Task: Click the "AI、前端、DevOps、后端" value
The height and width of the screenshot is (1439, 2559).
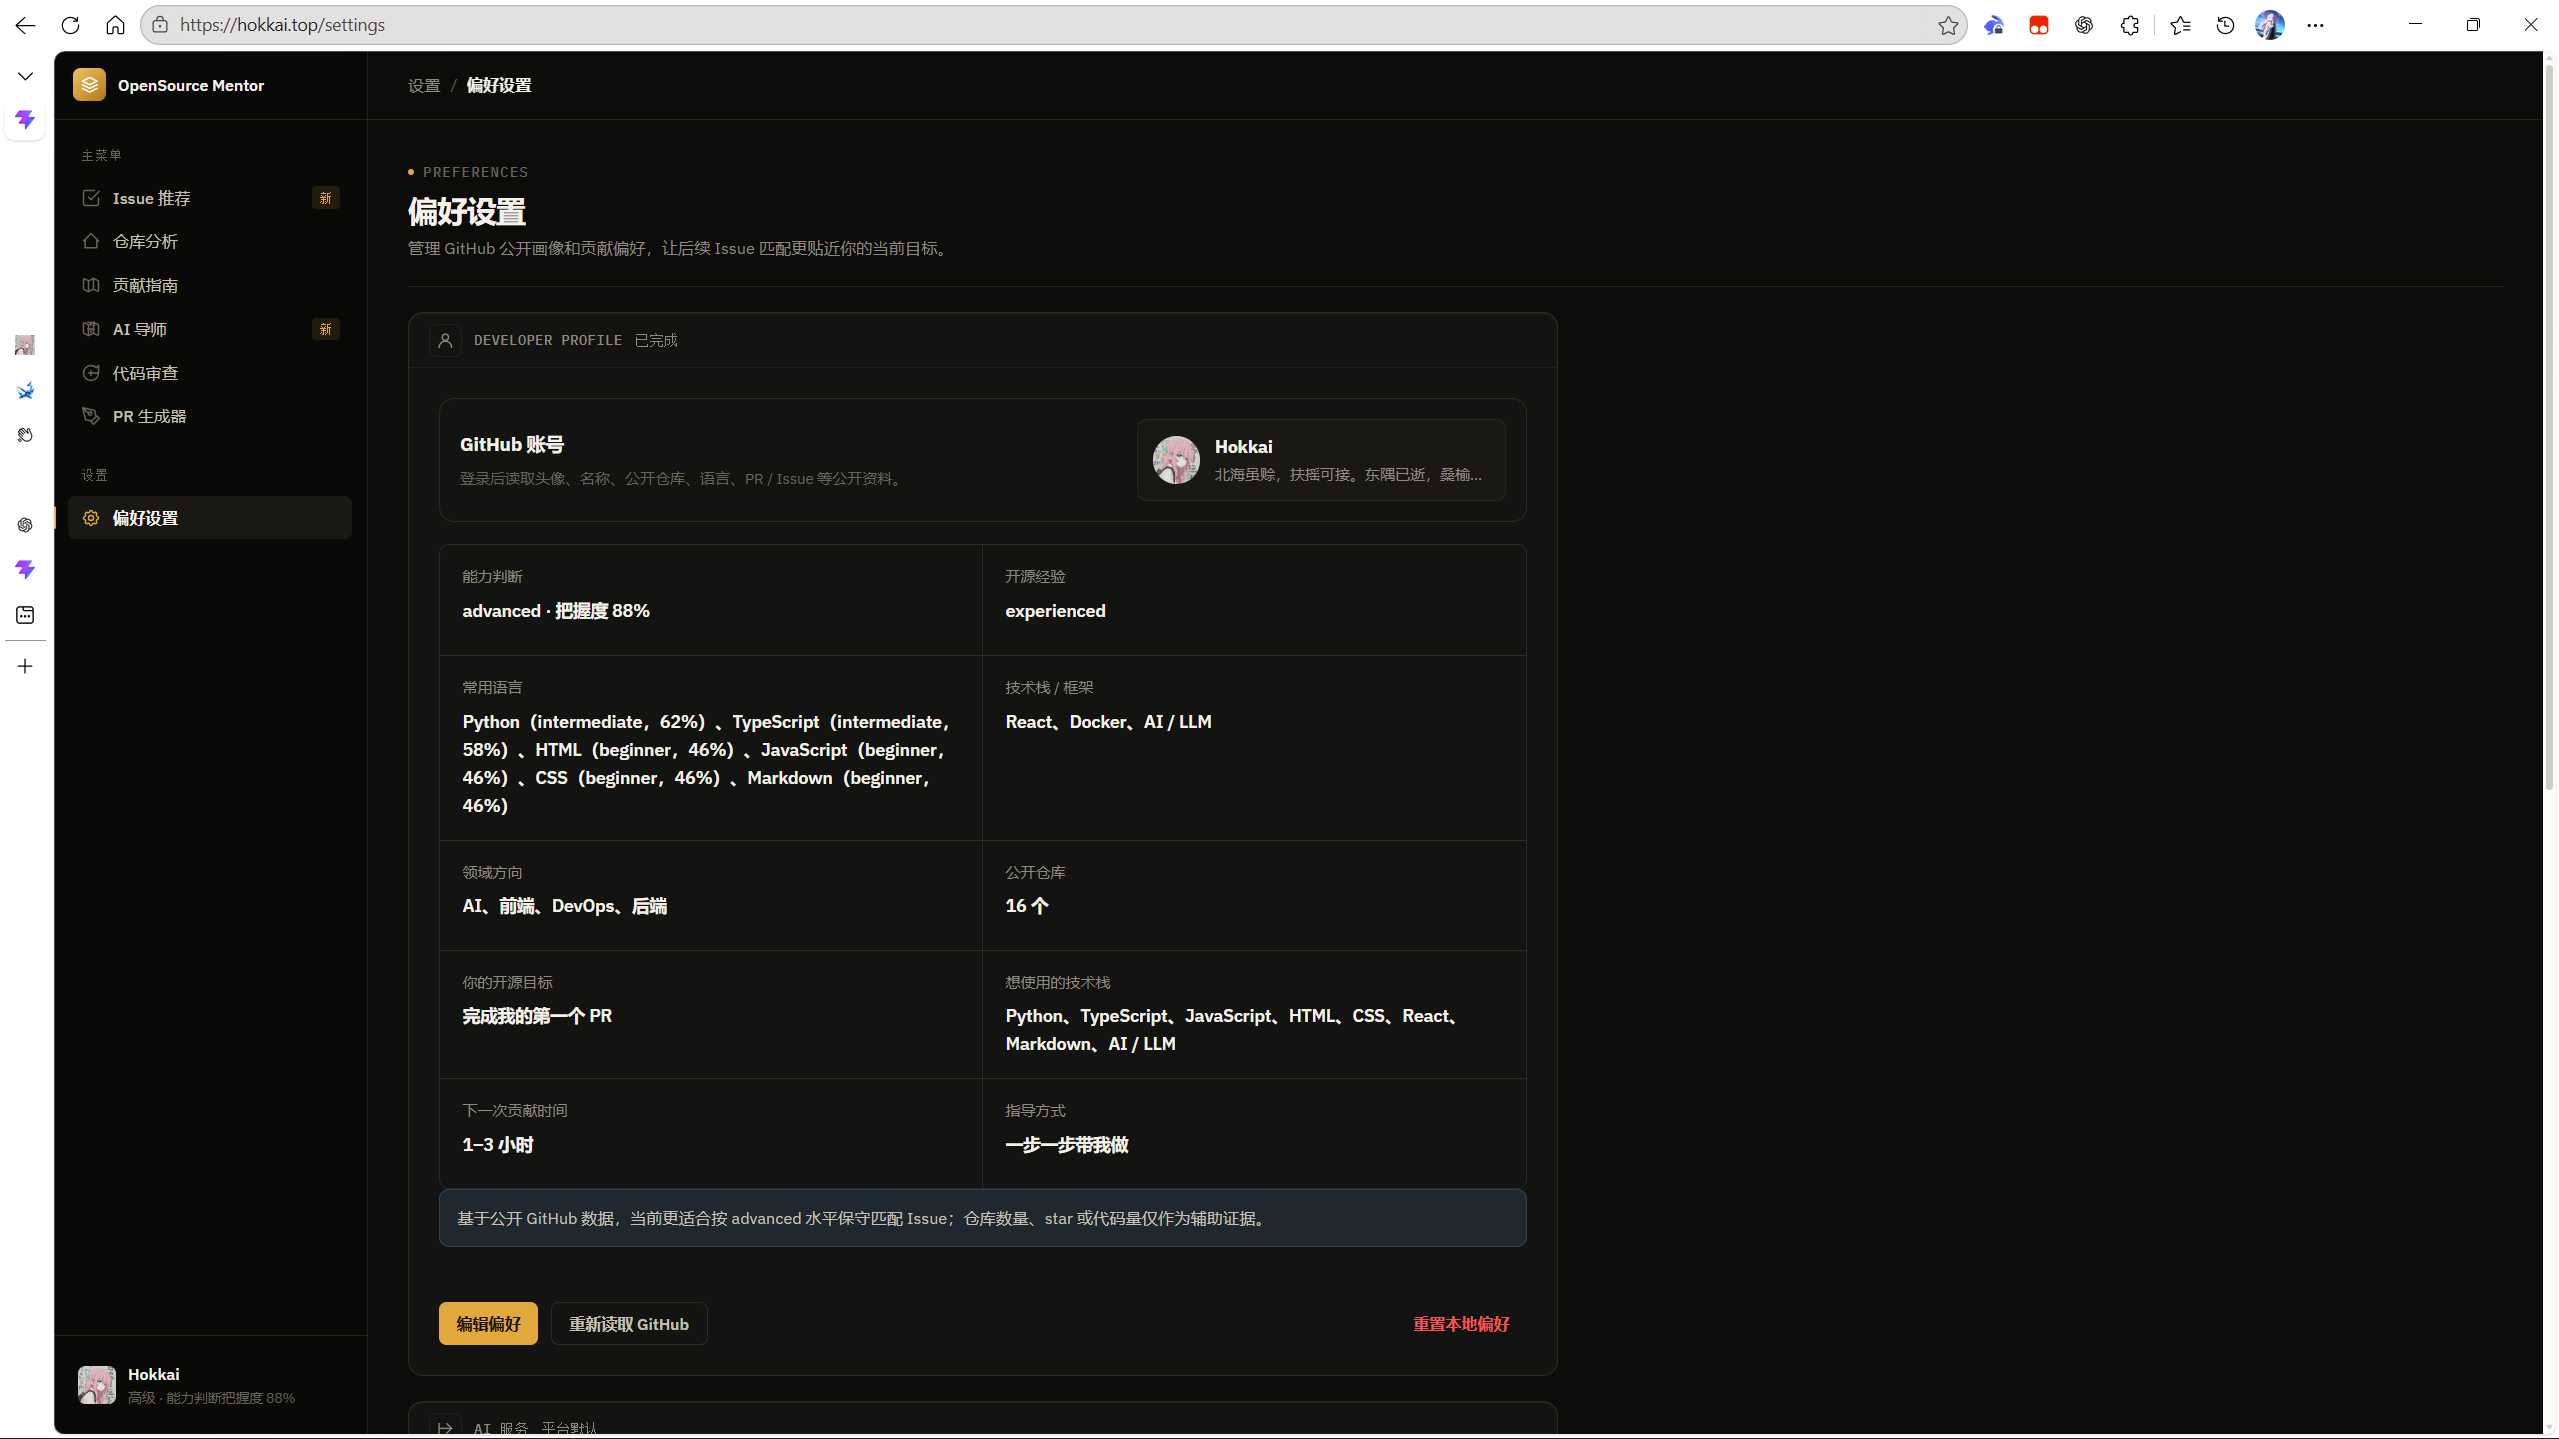Action: (565, 906)
